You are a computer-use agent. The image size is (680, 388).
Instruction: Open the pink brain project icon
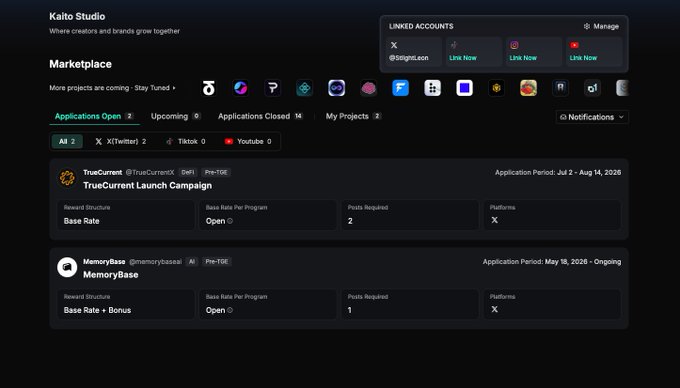[369, 88]
